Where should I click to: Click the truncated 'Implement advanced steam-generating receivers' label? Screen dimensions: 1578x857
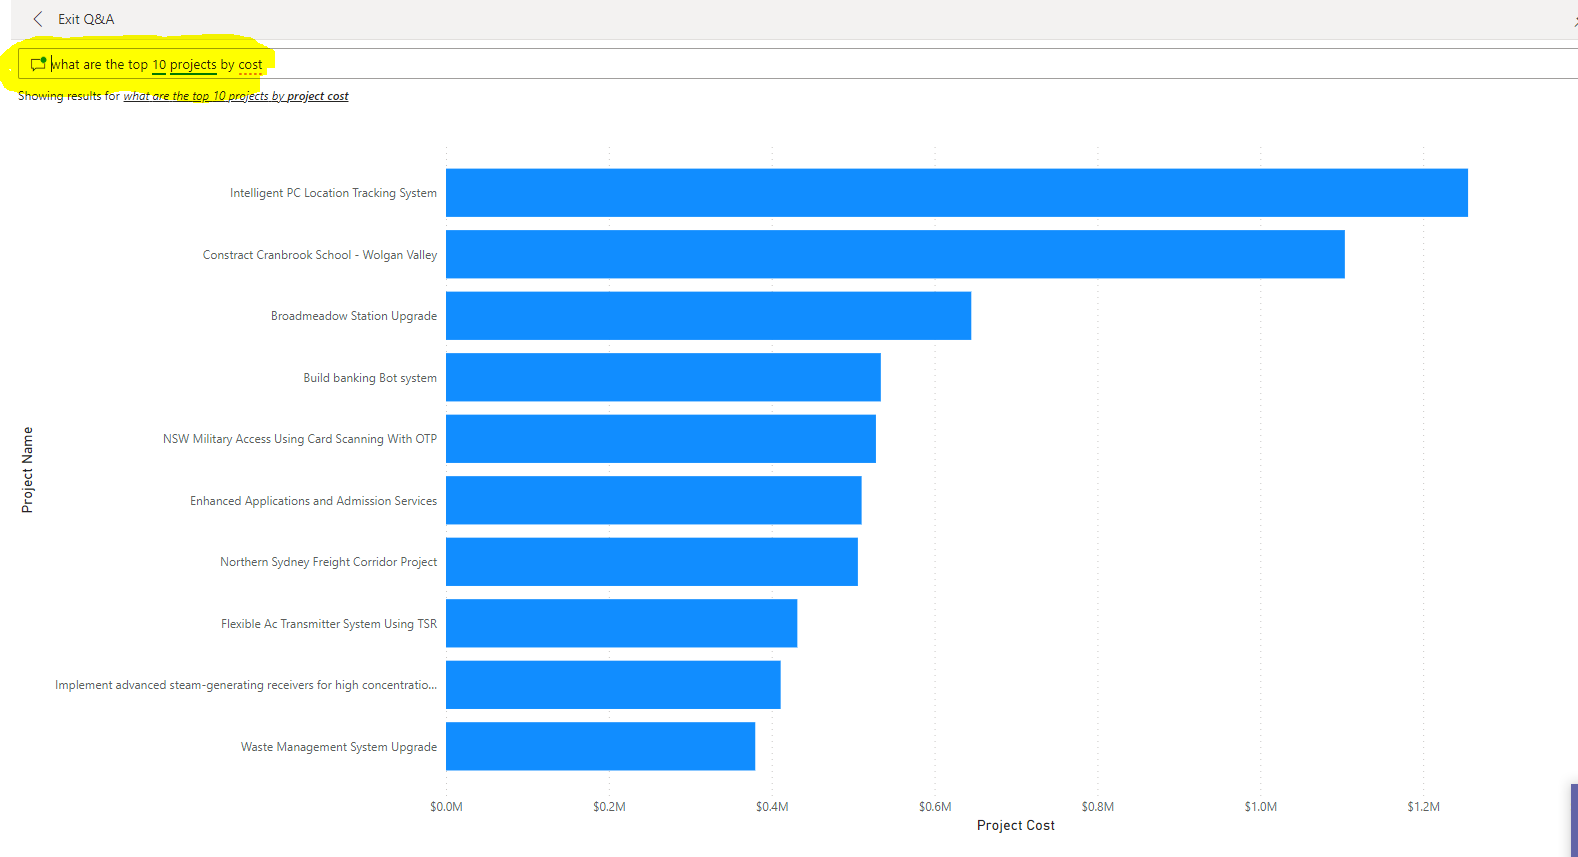[246, 685]
